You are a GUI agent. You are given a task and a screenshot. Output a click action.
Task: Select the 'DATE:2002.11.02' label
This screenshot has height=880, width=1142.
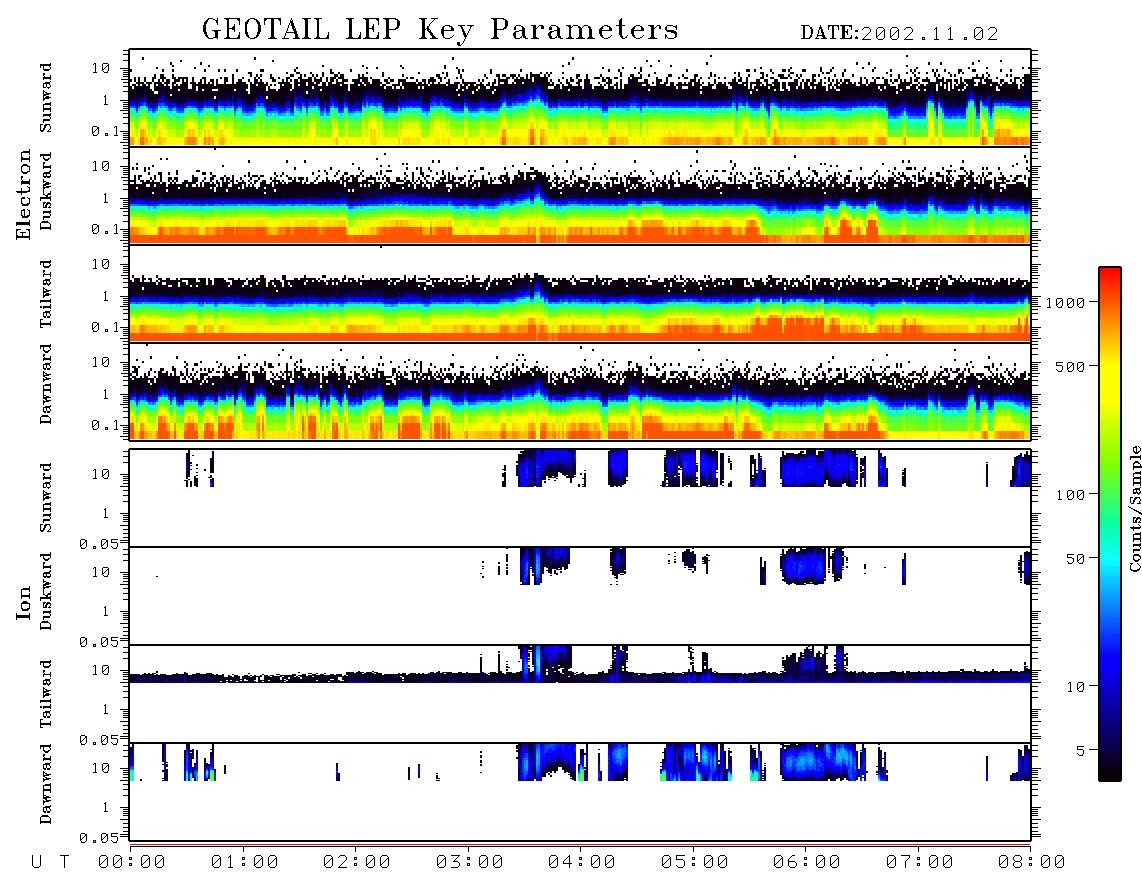click(899, 34)
